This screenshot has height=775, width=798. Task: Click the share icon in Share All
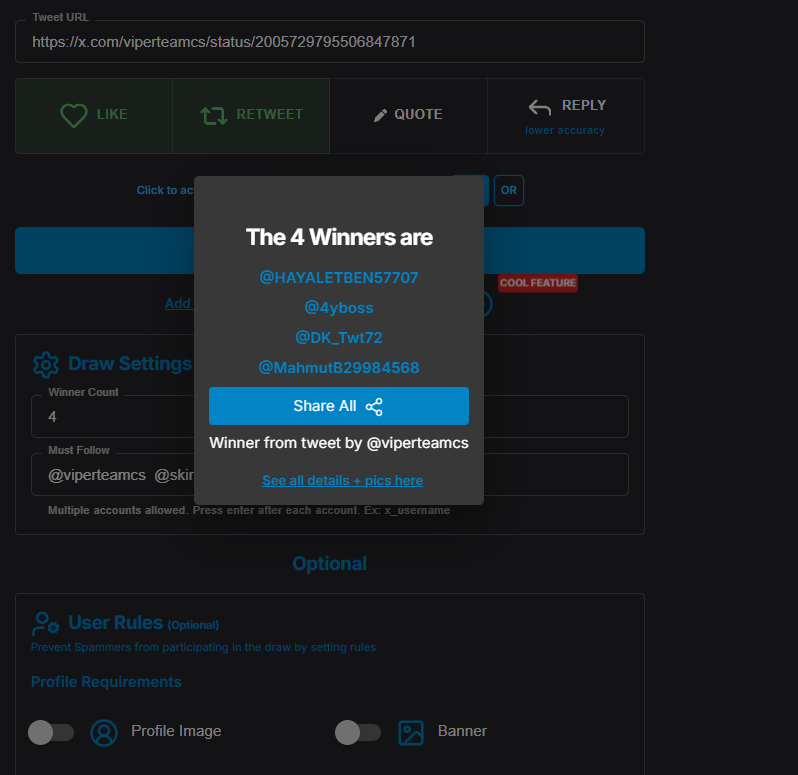pos(374,407)
